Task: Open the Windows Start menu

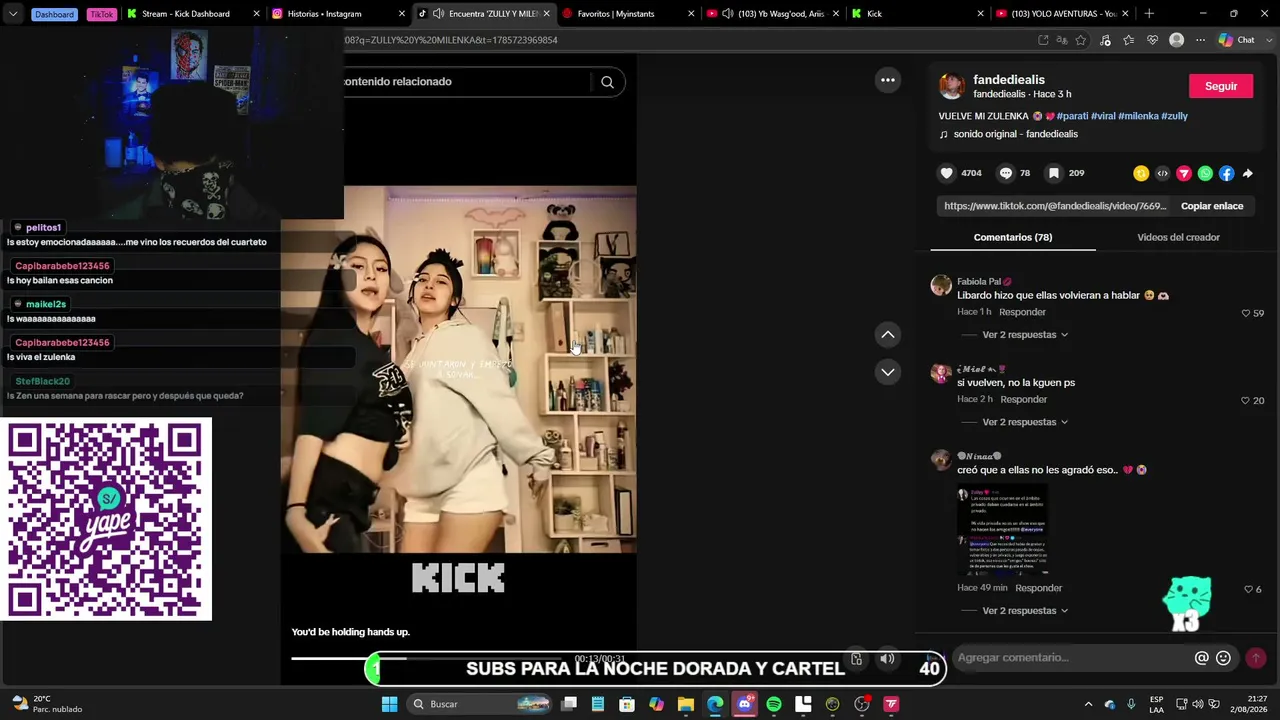Action: 390,705
